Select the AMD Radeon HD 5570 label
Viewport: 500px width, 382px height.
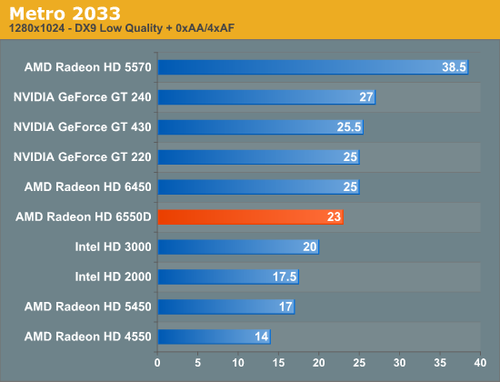point(88,67)
